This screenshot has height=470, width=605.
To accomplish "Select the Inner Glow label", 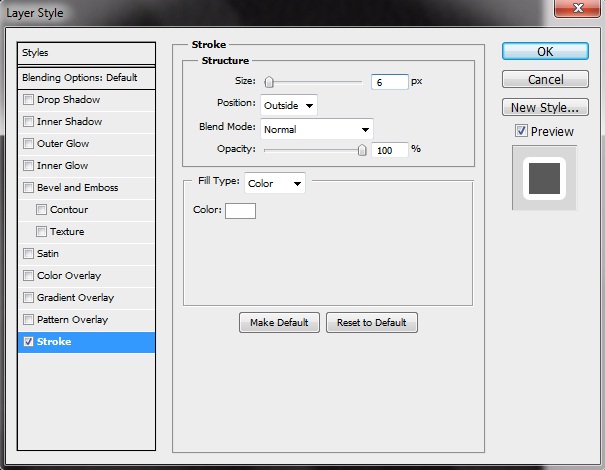I will click(63, 166).
